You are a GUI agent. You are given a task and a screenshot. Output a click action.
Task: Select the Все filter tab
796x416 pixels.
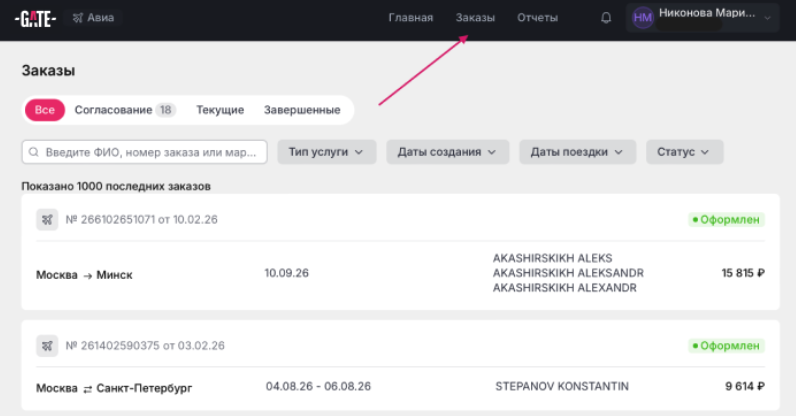[x=45, y=110]
